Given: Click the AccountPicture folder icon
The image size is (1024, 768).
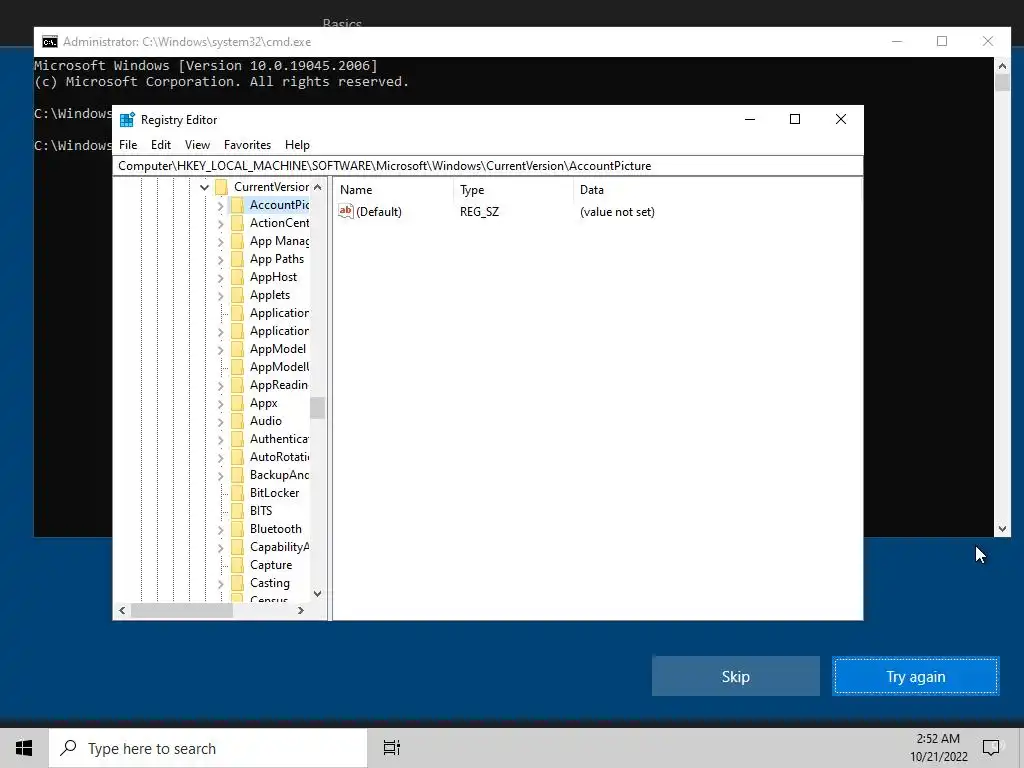Looking at the screenshot, I should [x=238, y=205].
